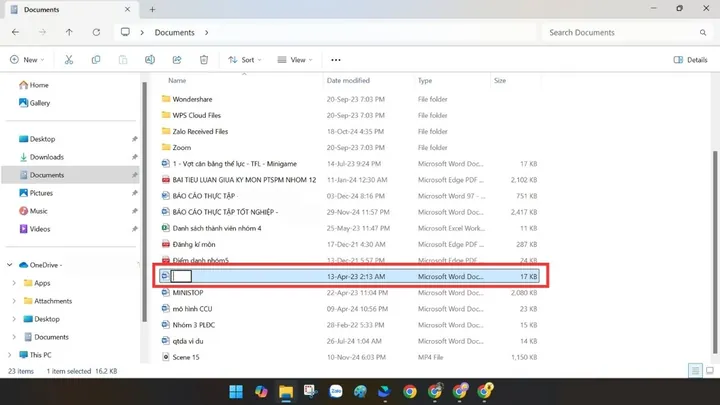Open Snipping Tool on the taskbar
Viewport: 720px width, 405px height.
(x=310, y=392)
